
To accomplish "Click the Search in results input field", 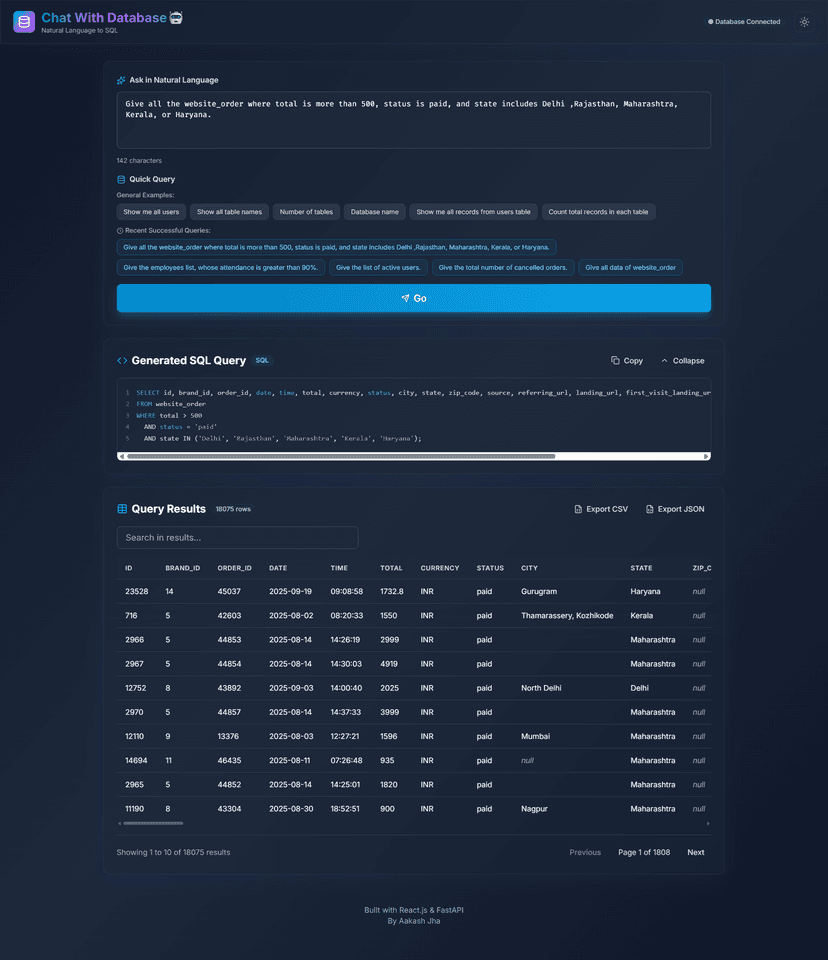I will 237,537.
